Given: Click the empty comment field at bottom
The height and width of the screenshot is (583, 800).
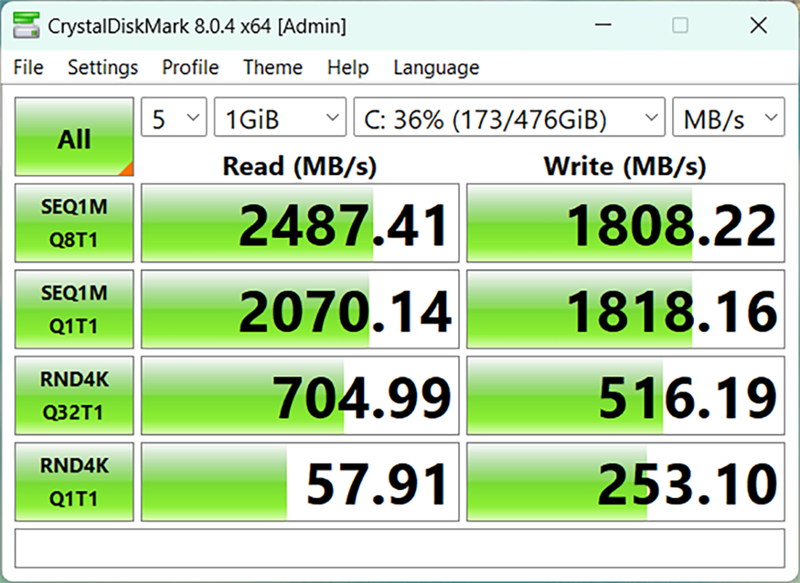Looking at the screenshot, I should (x=400, y=548).
